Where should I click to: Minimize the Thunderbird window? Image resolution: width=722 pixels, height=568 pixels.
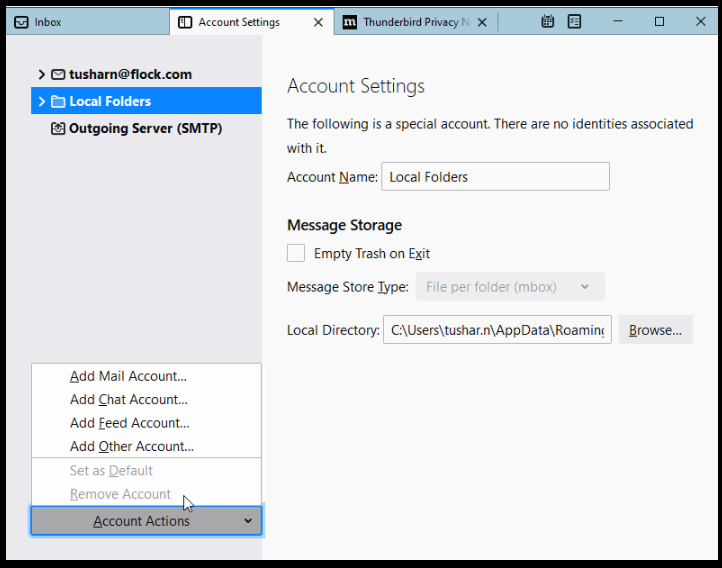(618, 21)
